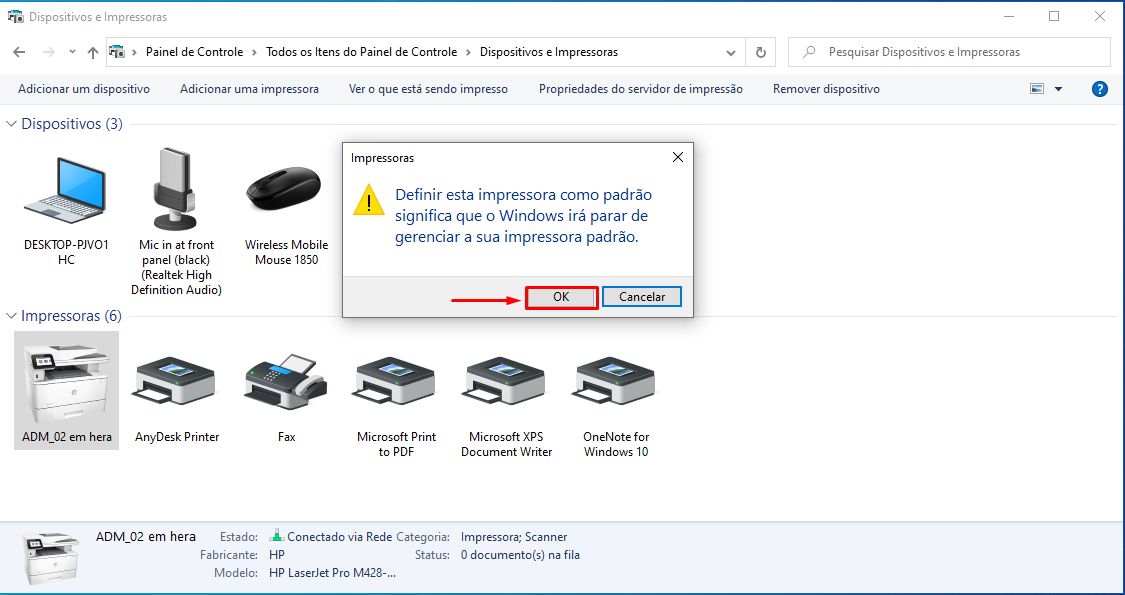Image resolution: width=1125 pixels, height=595 pixels.
Task: Click Propriedades do servidor de impressão
Action: pos(640,89)
